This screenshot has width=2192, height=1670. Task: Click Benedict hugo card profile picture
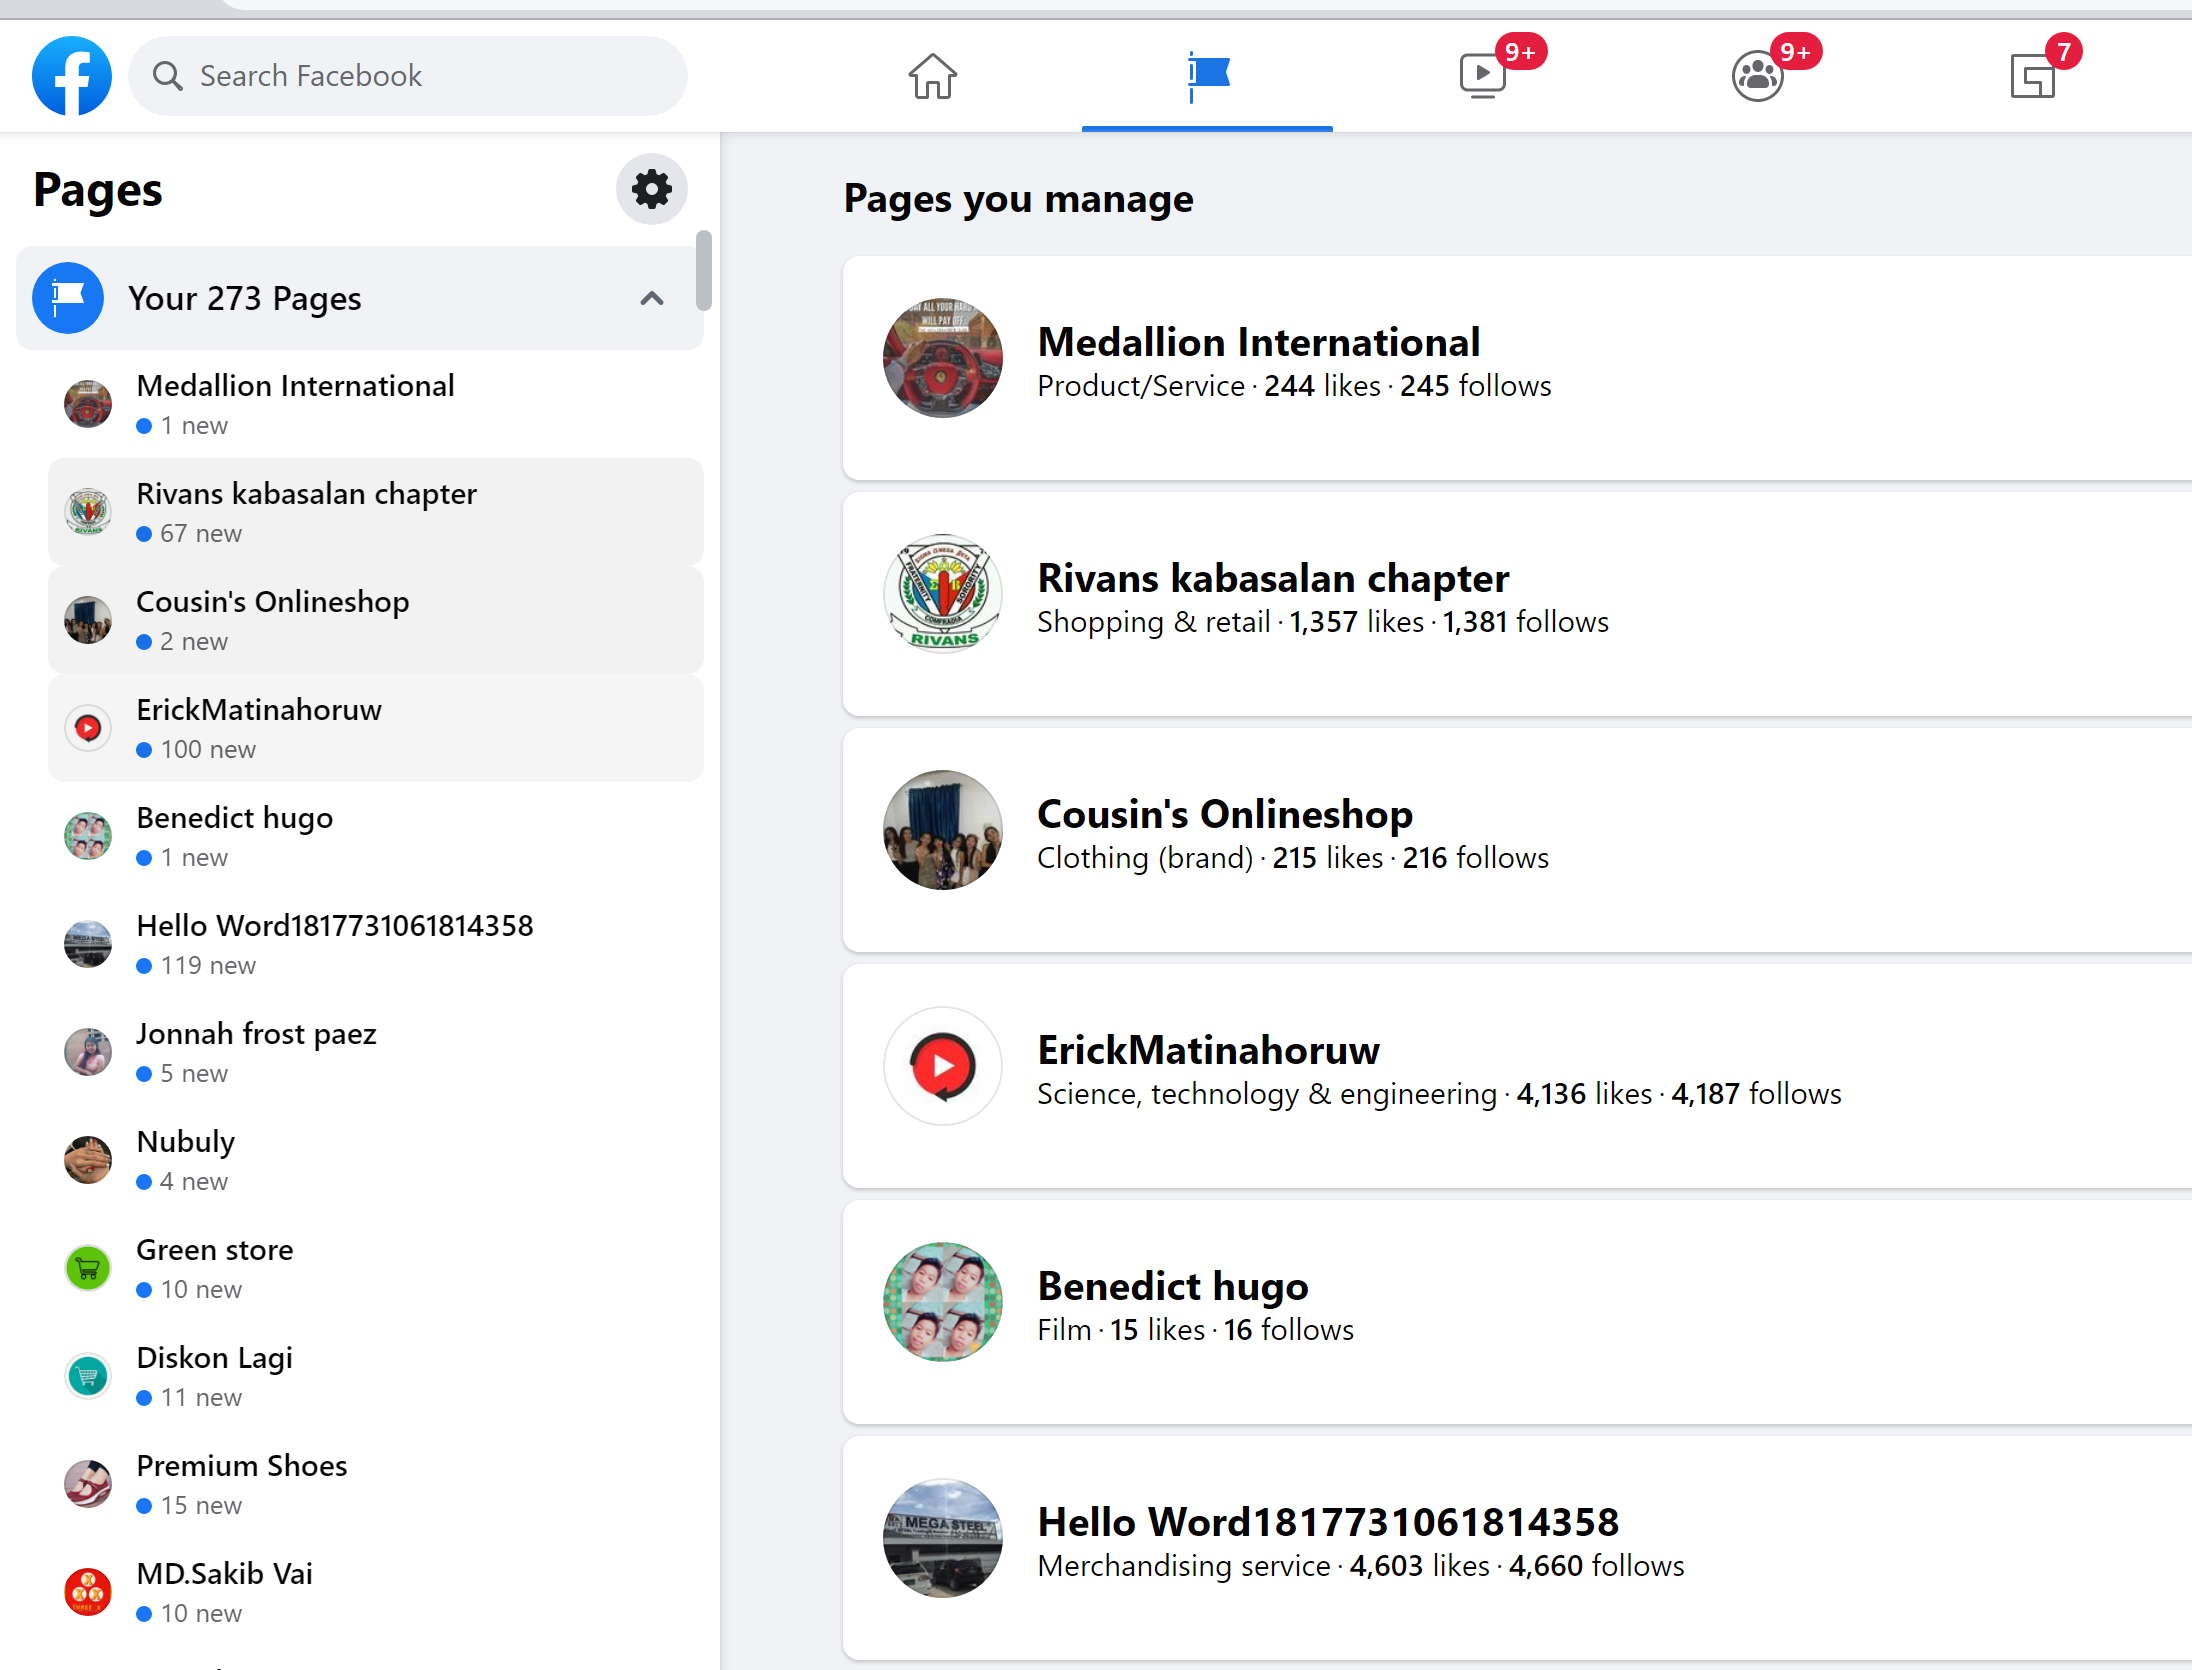(x=943, y=1302)
